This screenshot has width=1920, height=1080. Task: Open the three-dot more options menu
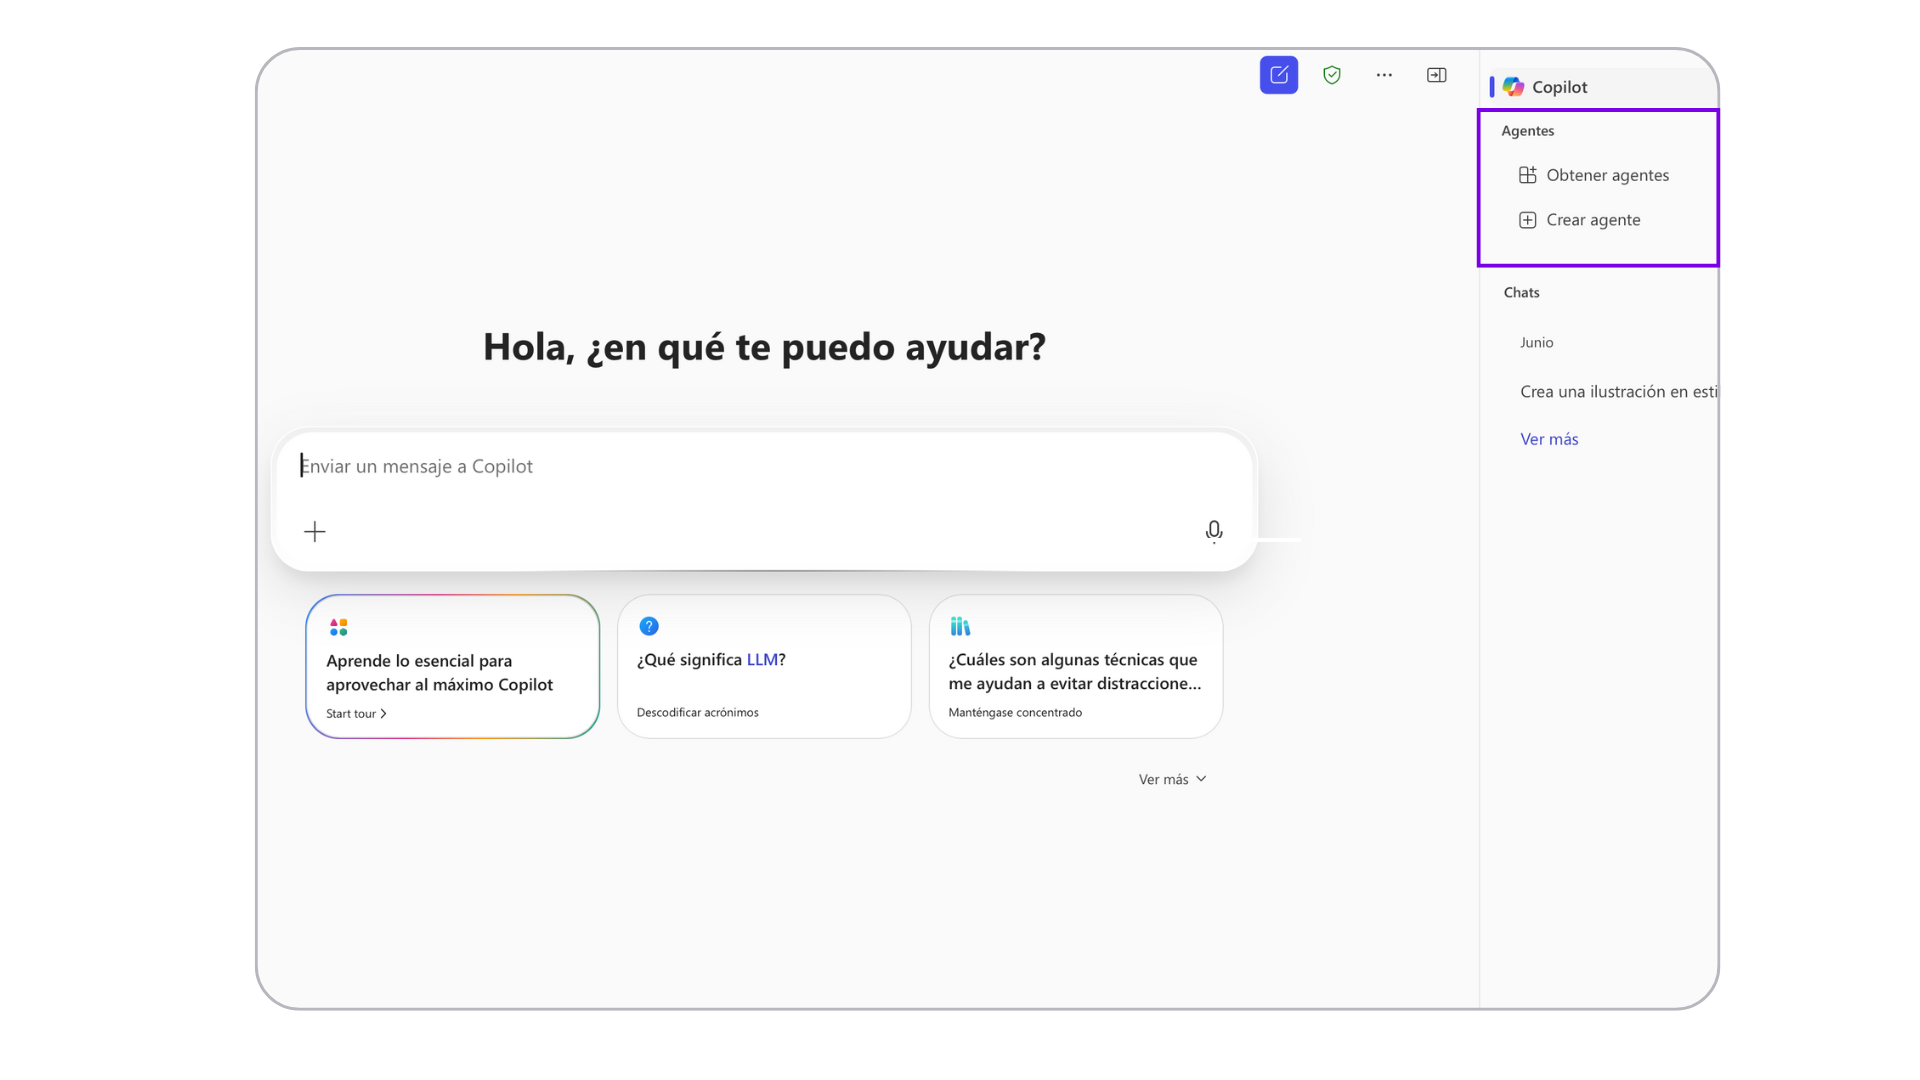tap(1384, 75)
